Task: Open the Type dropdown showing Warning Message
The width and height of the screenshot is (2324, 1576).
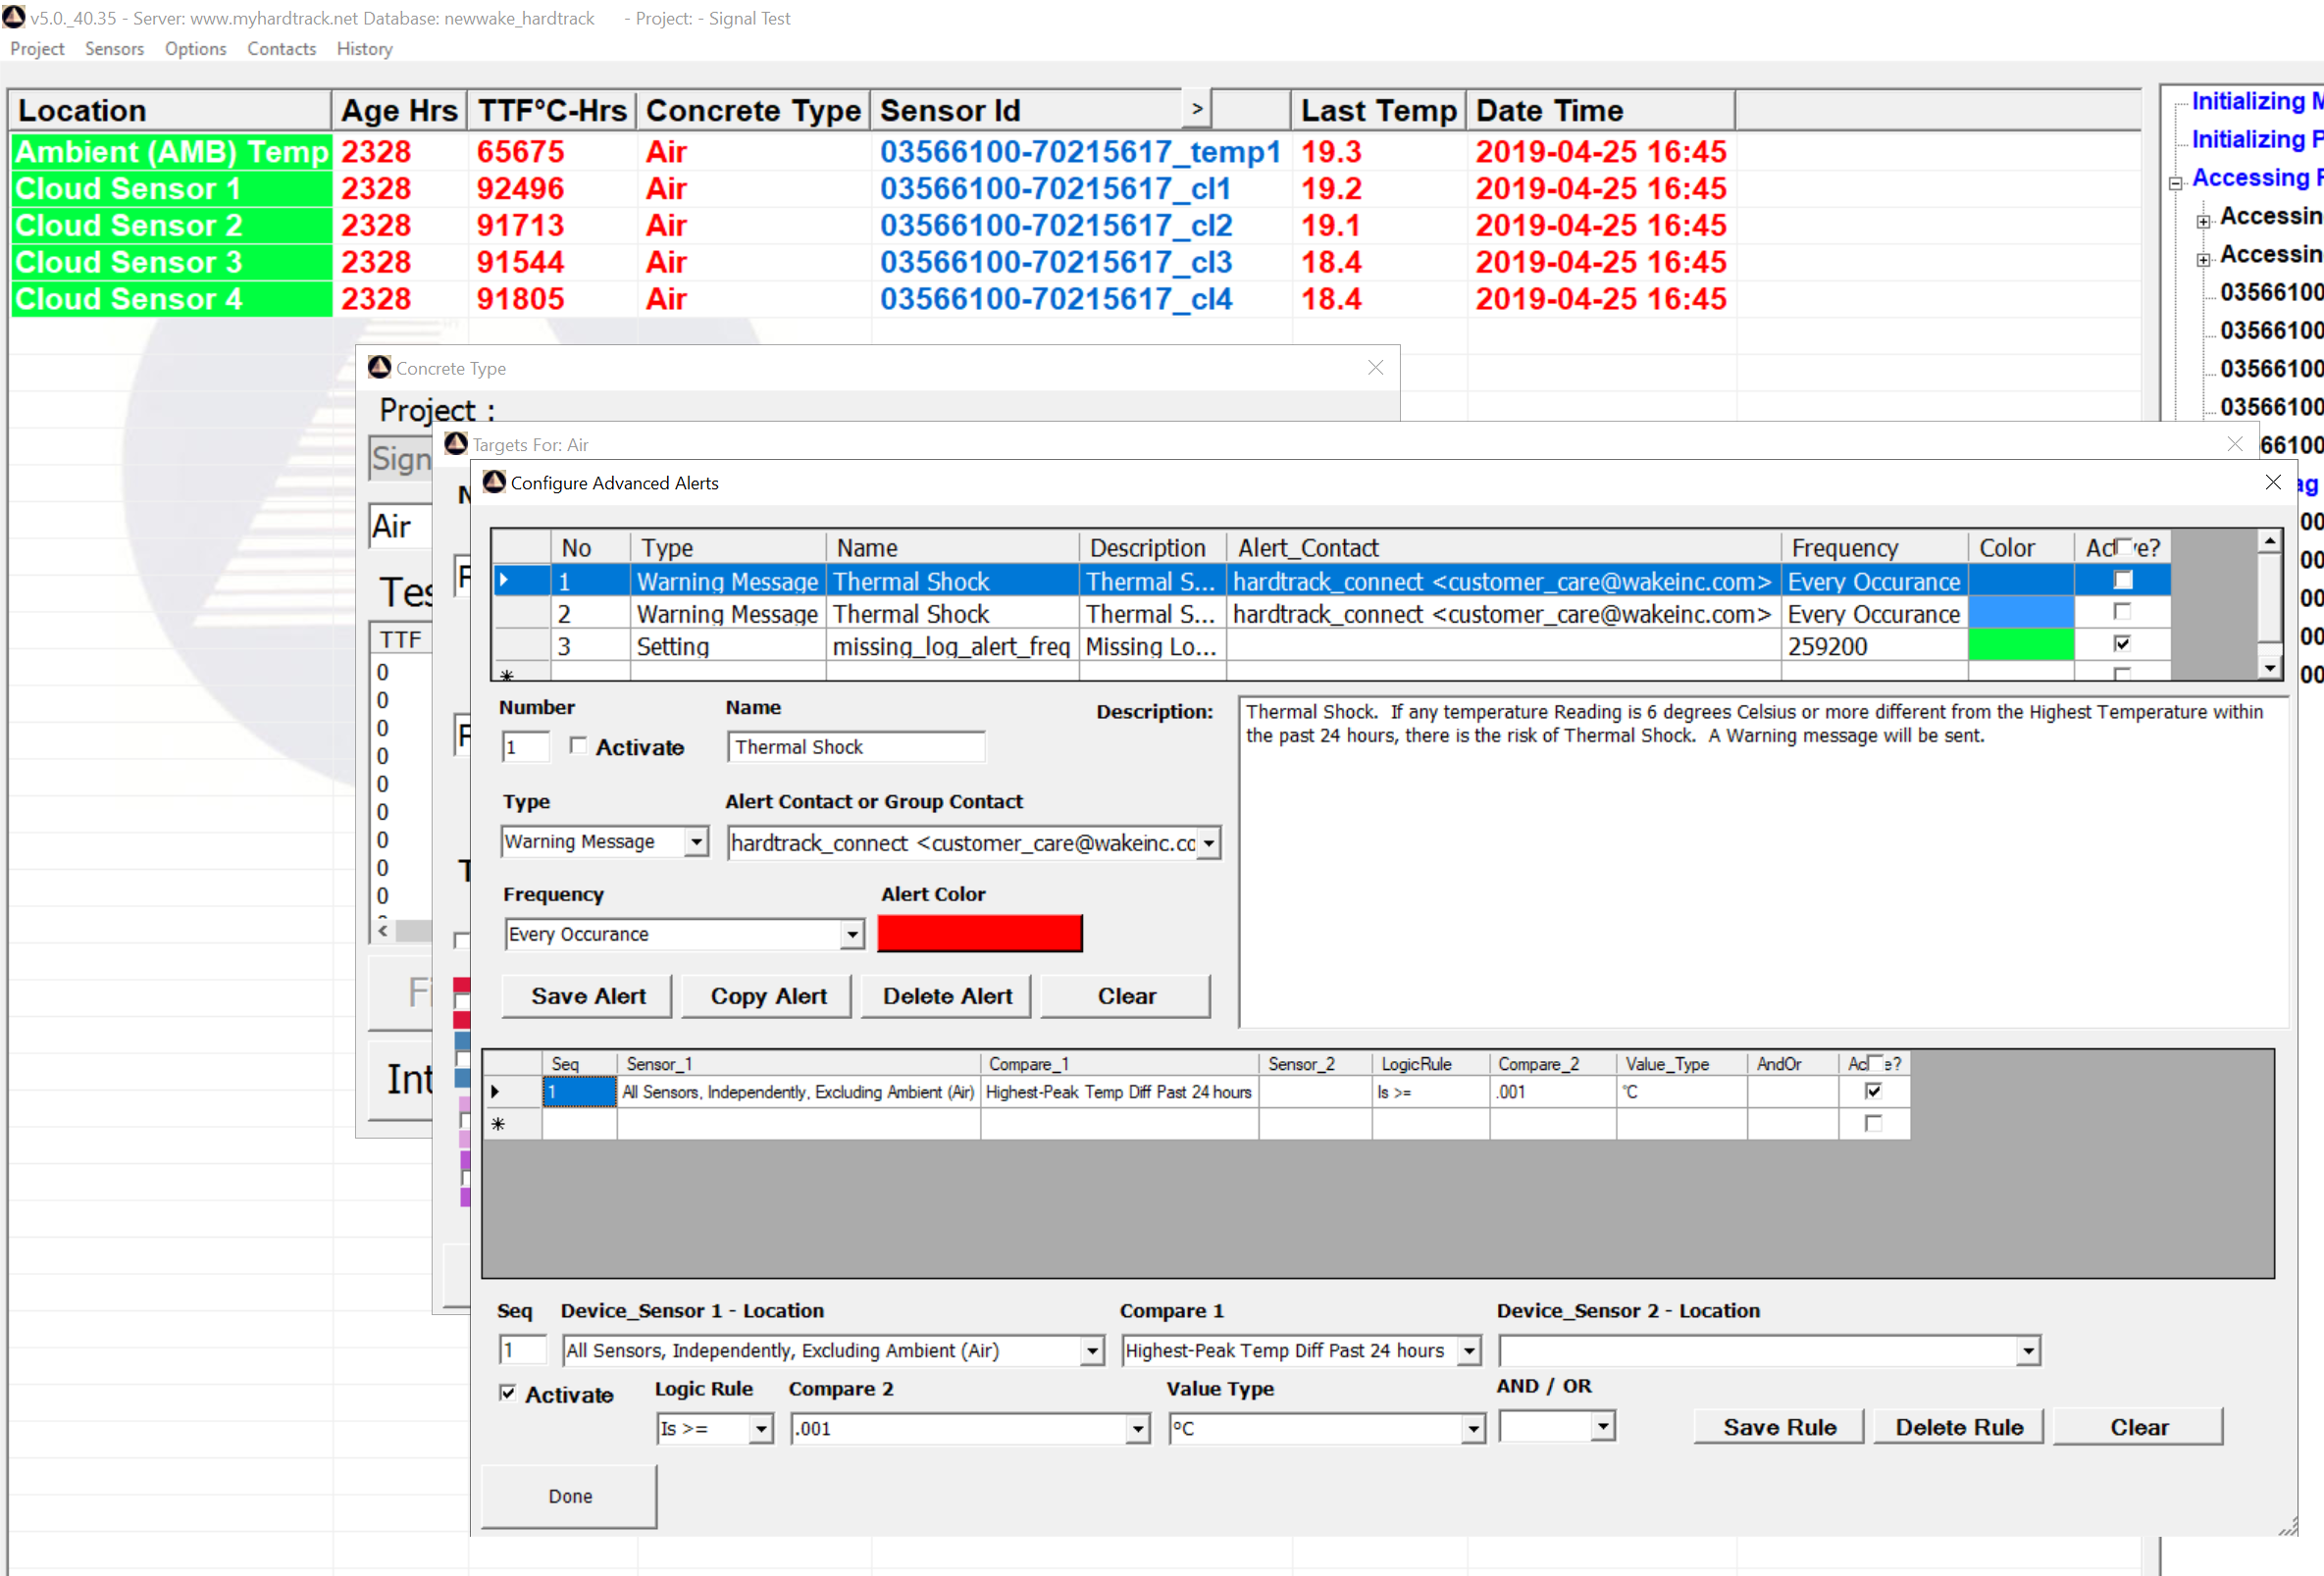Action: point(696,842)
